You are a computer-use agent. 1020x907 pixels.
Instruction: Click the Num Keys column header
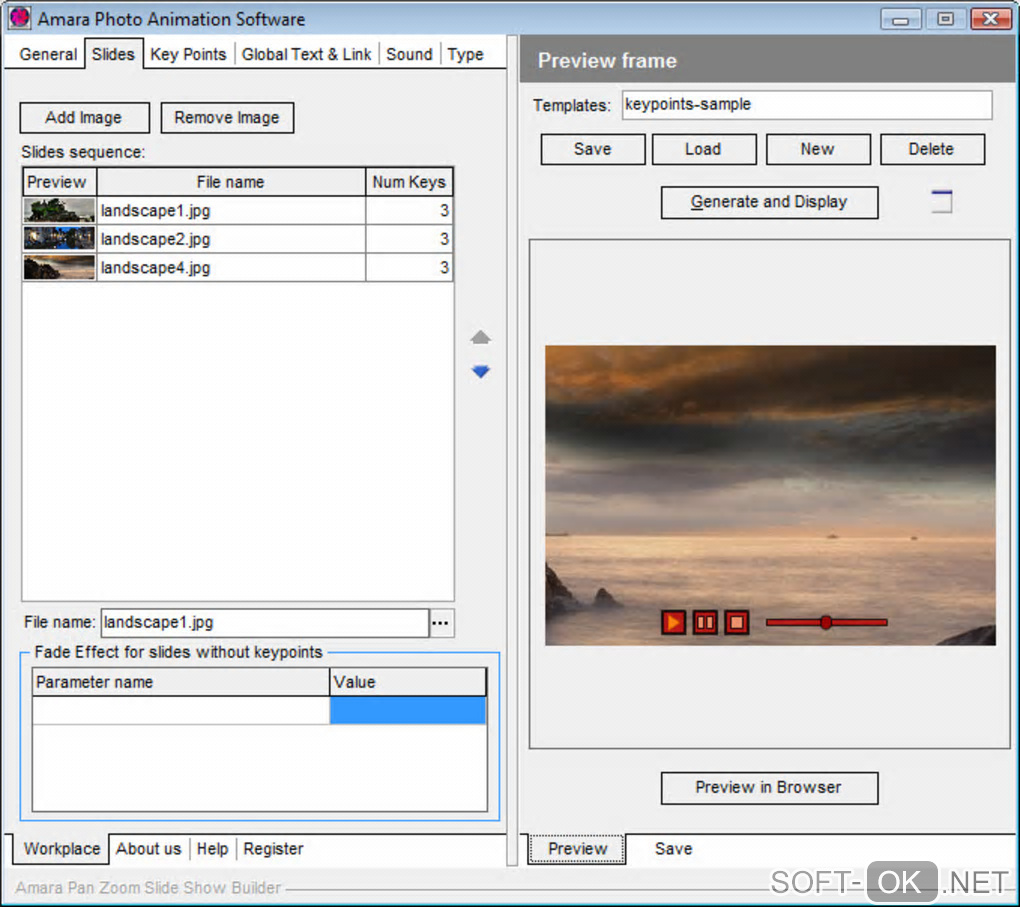[x=409, y=182]
